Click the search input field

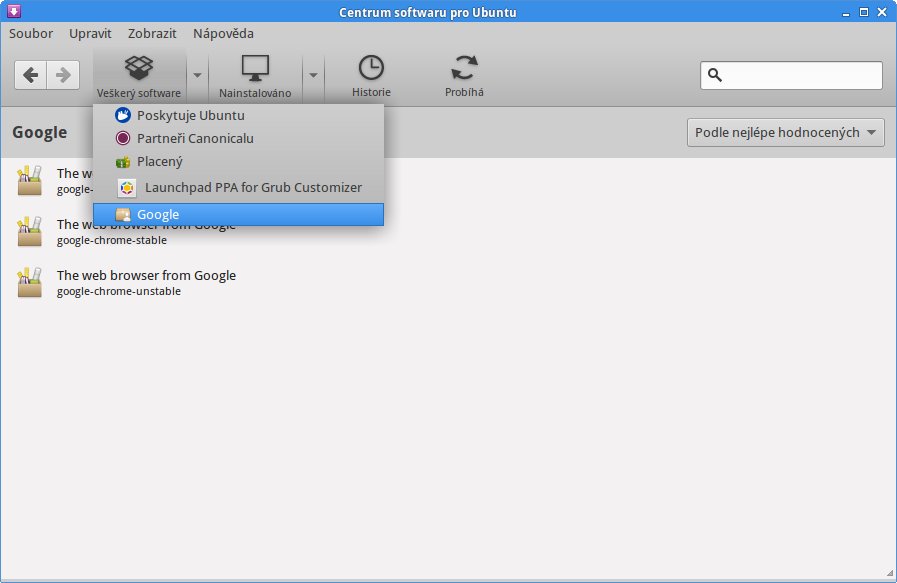click(x=791, y=75)
